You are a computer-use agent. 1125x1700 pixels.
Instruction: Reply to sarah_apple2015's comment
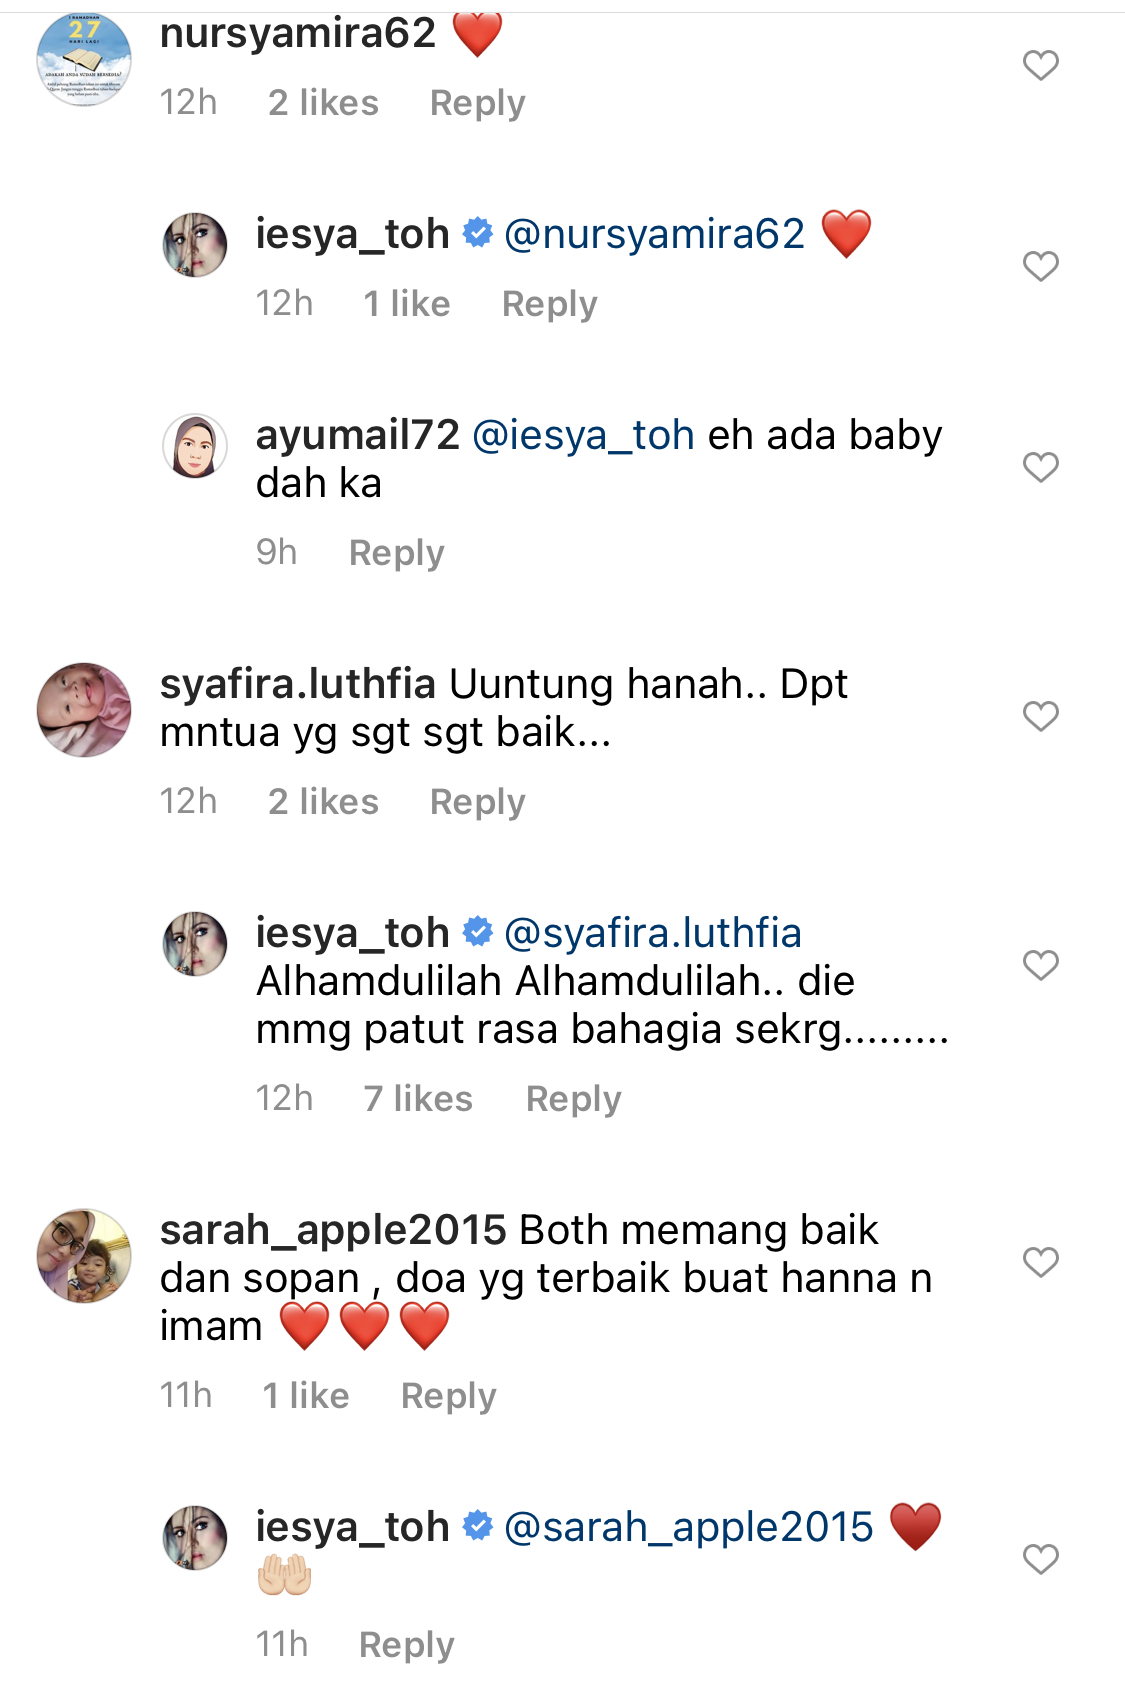tap(448, 1396)
